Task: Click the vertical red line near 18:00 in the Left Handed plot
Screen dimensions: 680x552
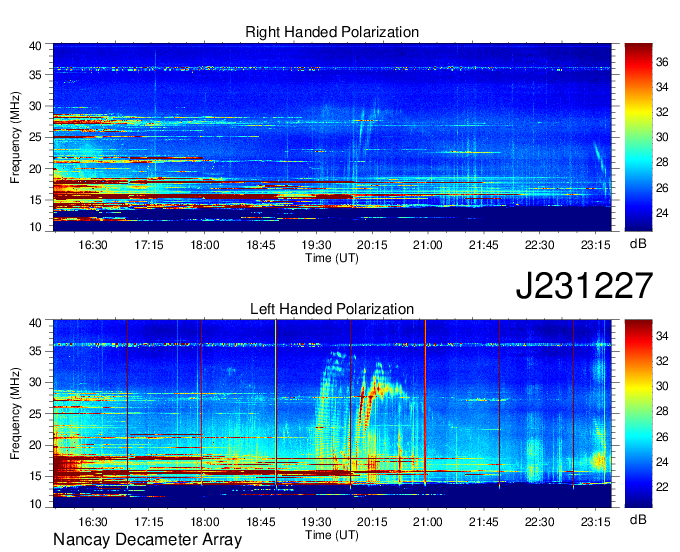Action: [202, 402]
